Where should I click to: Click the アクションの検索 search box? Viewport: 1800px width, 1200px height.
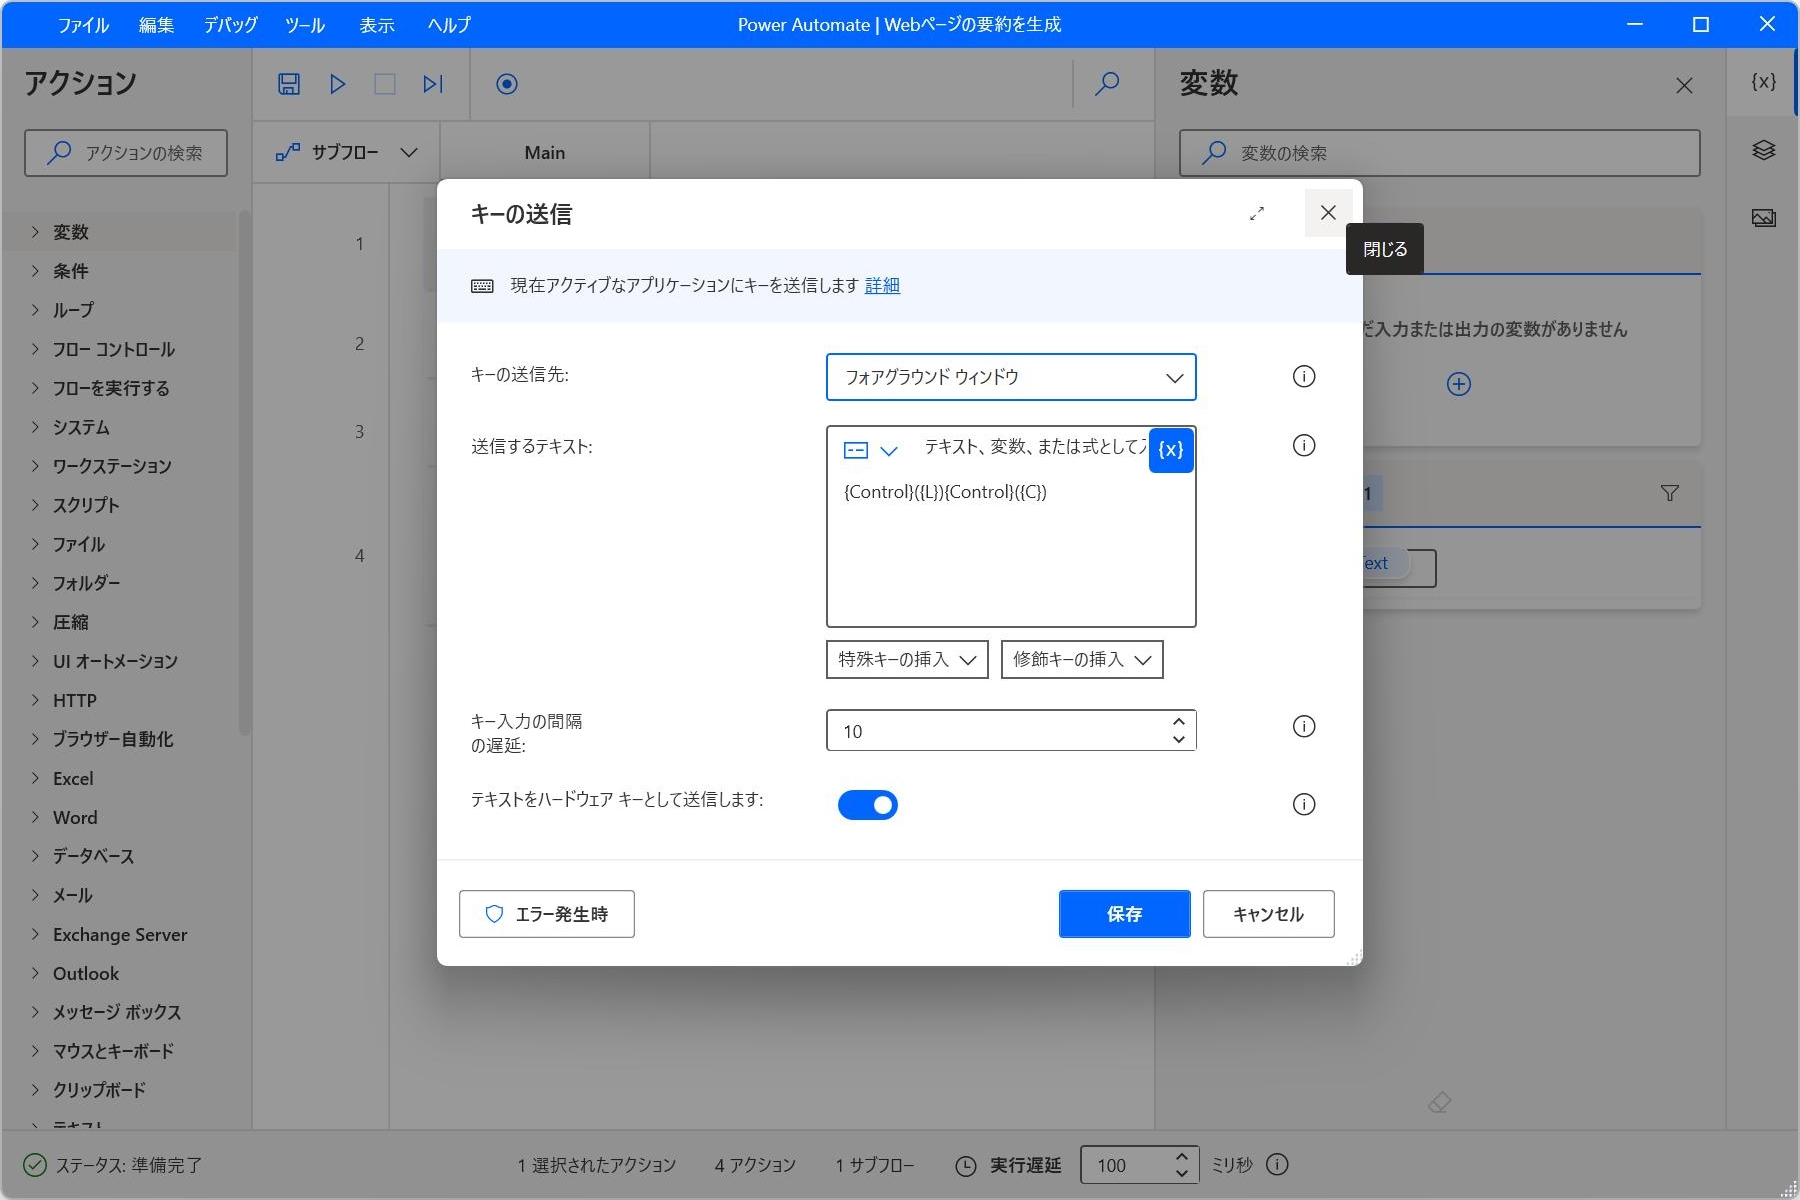coord(126,153)
